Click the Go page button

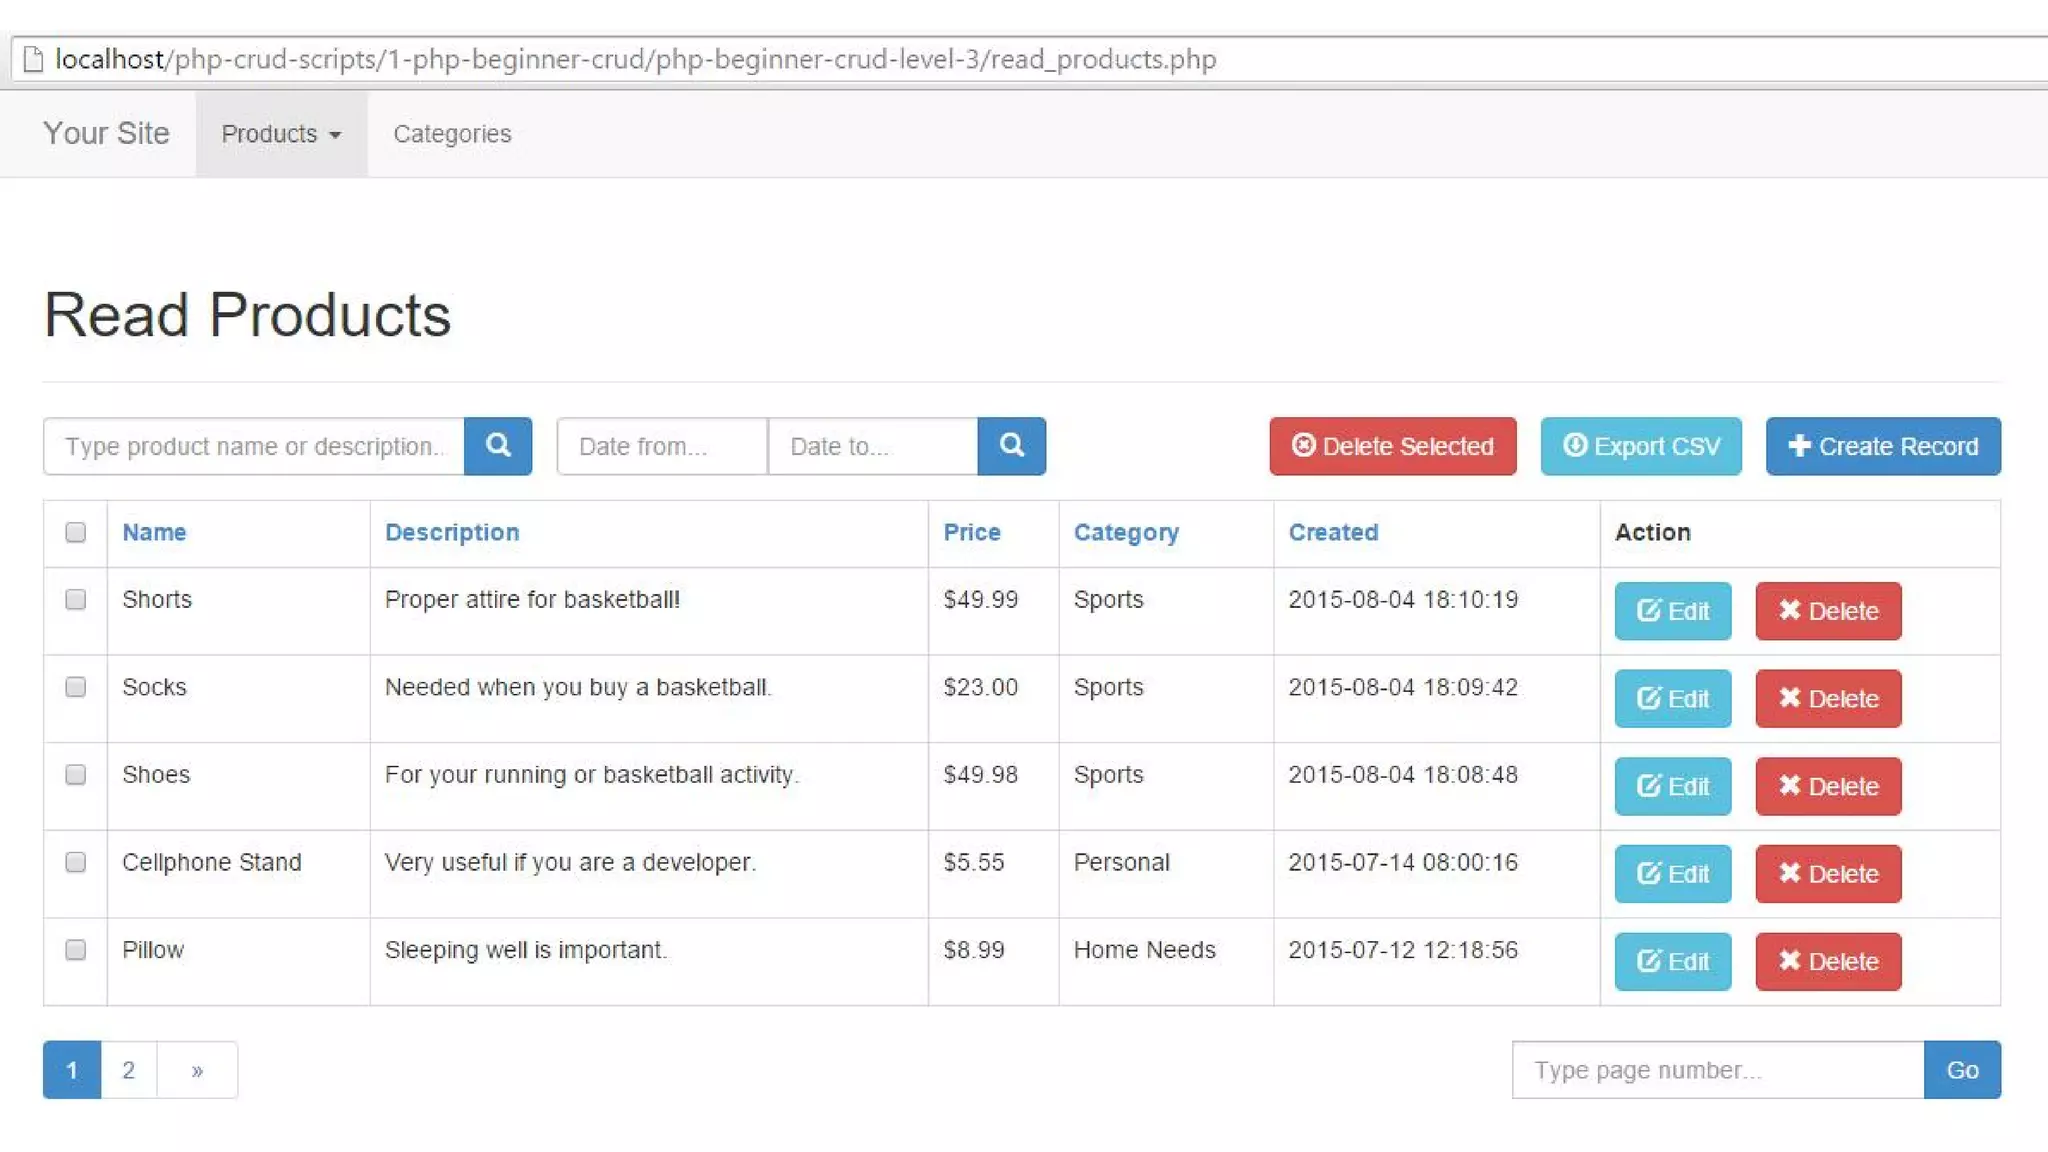tap(1961, 1070)
